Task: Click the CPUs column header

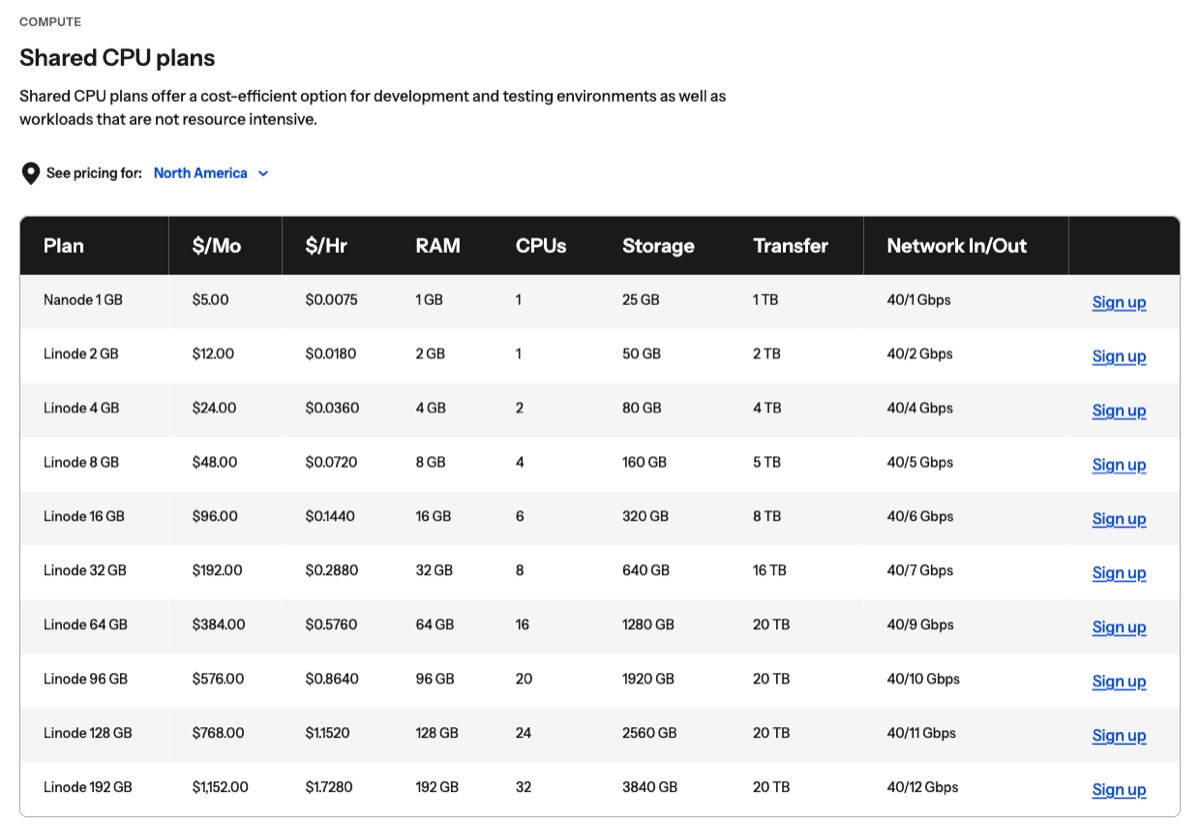Action: [x=541, y=246]
